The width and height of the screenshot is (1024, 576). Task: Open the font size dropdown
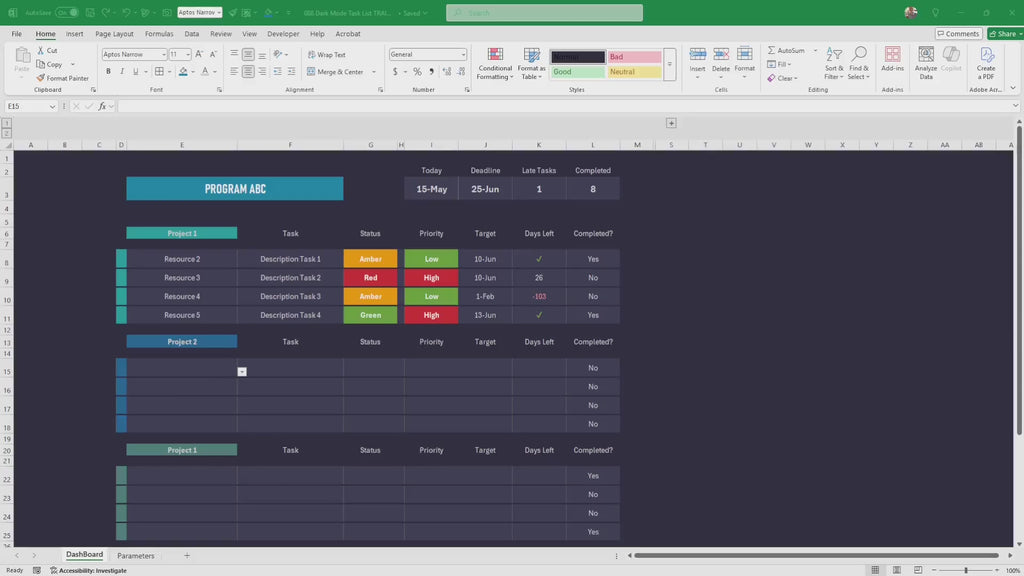point(188,55)
